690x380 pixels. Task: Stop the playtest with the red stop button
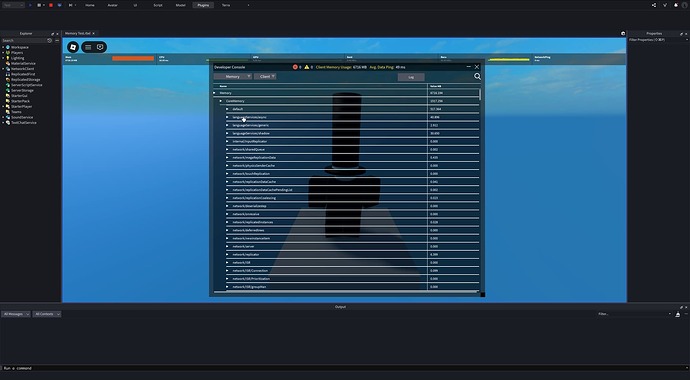pyautogui.click(x=51, y=5)
